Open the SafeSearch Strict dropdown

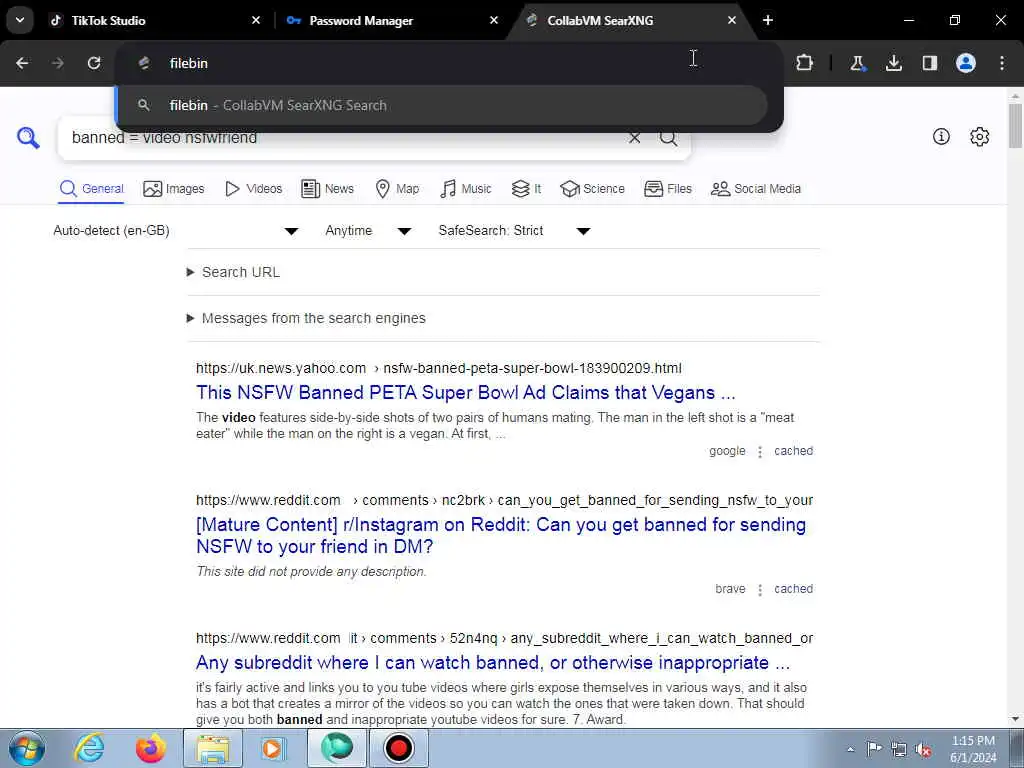click(515, 231)
